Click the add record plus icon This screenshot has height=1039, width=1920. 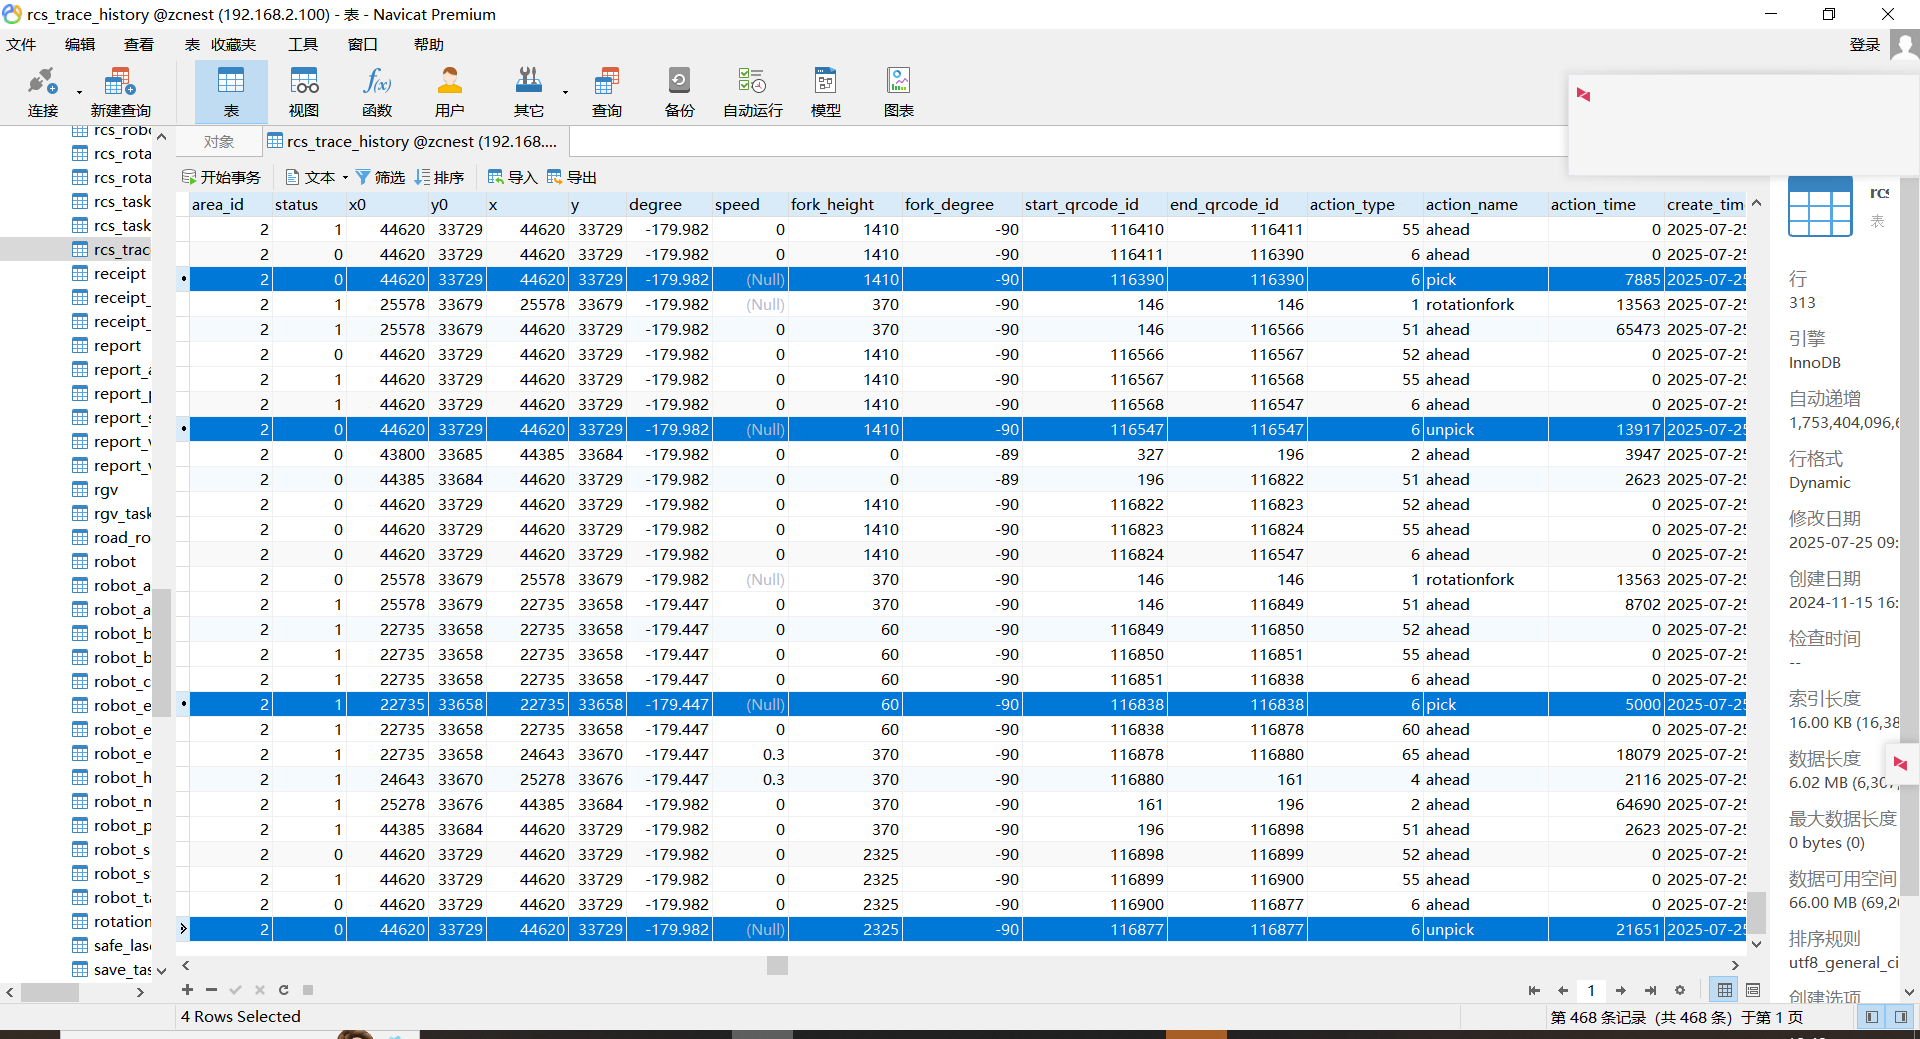point(187,990)
